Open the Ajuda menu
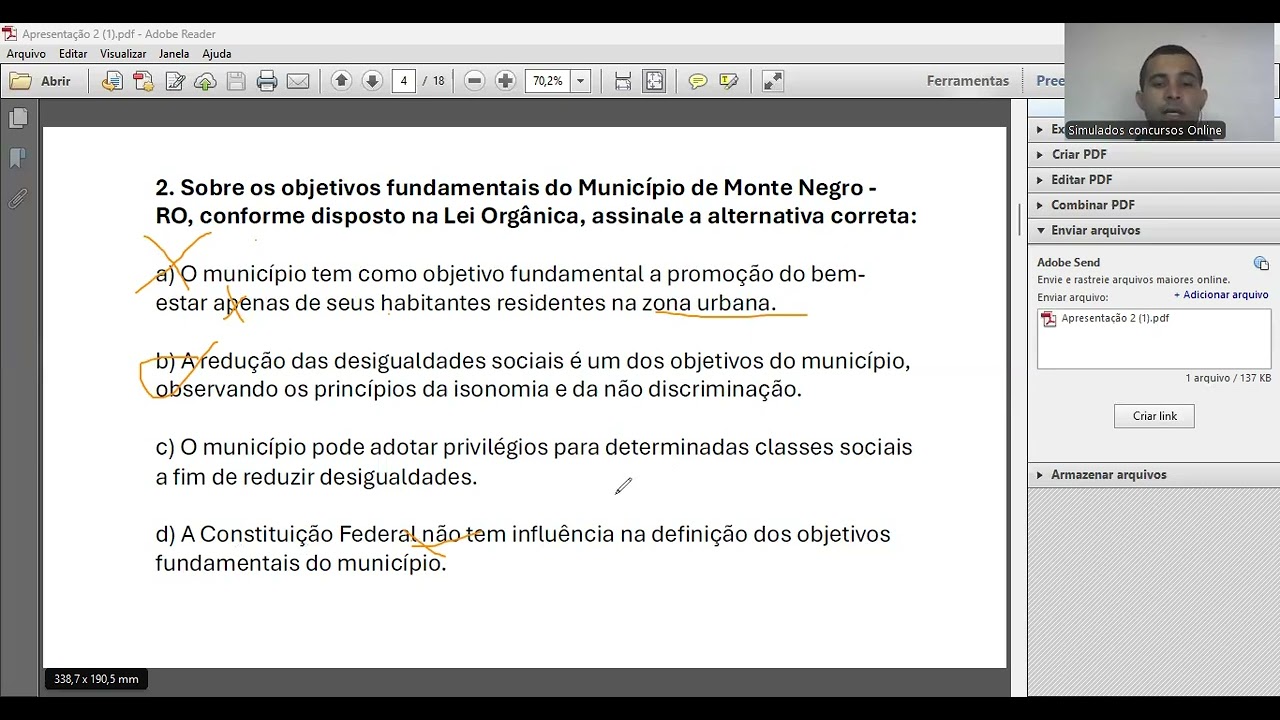The image size is (1280, 720). 217,54
